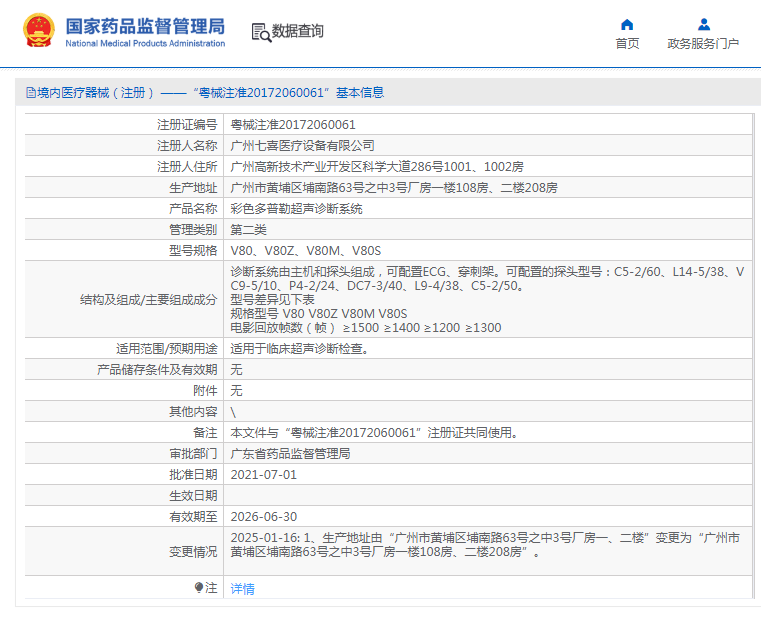The width and height of the screenshot is (761, 617).
Task: Click 国家药品监督管理局 site title
Action: pyautogui.click(x=145, y=26)
